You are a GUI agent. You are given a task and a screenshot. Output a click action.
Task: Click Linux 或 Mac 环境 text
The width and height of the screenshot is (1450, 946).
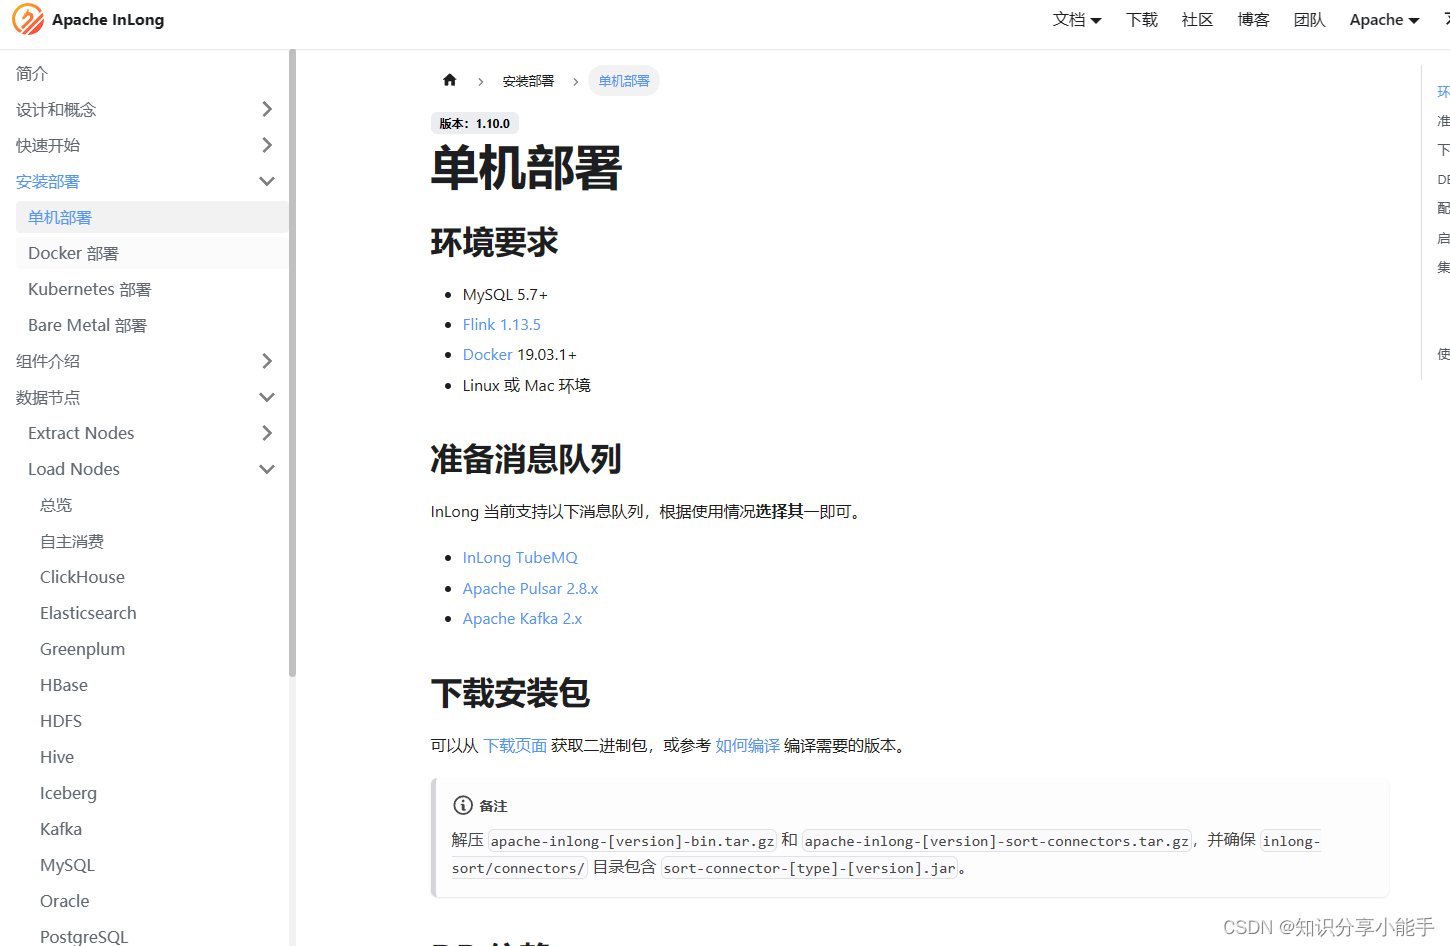coord(527,385)
